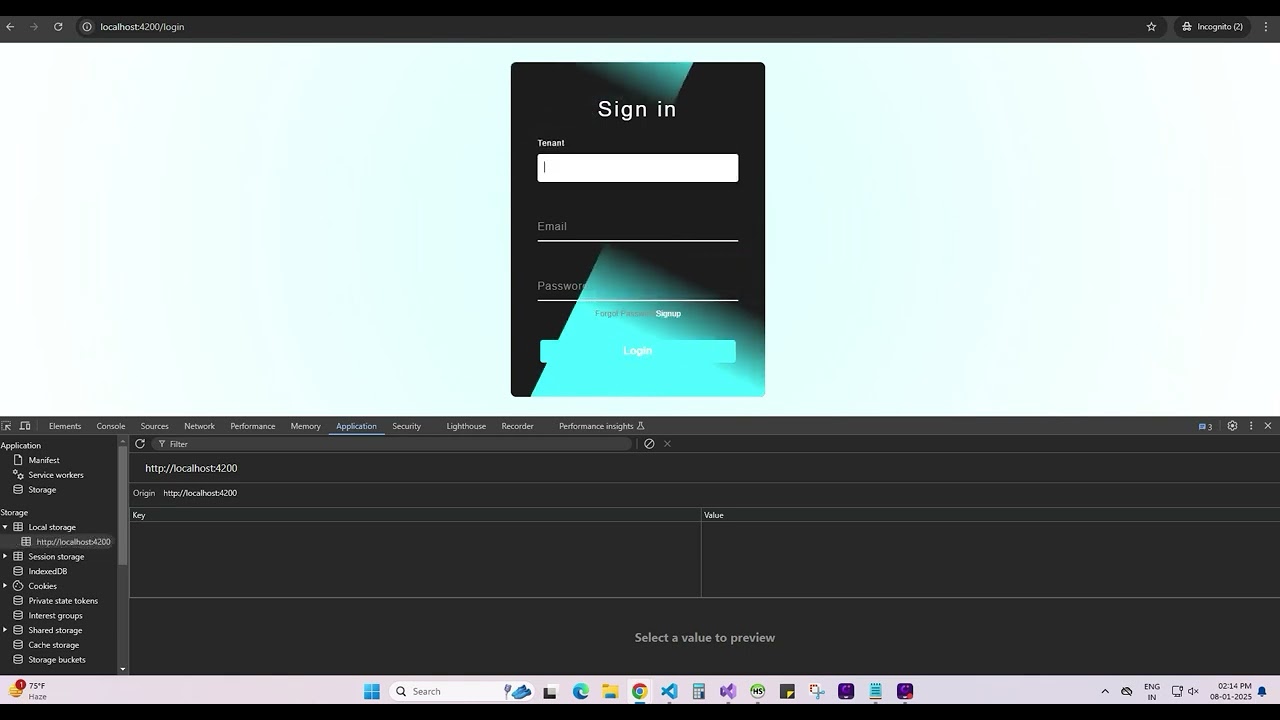This screenshot has width=1280, height=720.
Task: Click the inspect element picker icon
Action: tap(7, 426)
